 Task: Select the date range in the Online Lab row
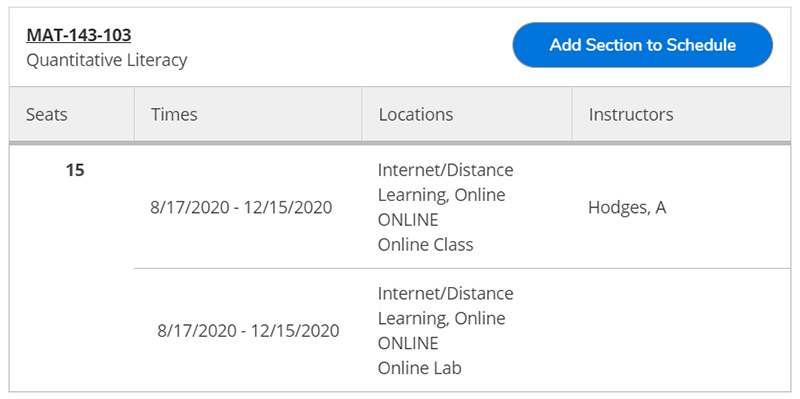click(248, 331)
